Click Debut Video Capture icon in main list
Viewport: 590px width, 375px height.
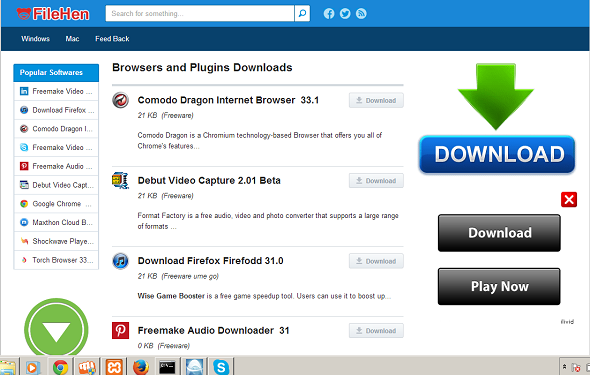[120, 181]
